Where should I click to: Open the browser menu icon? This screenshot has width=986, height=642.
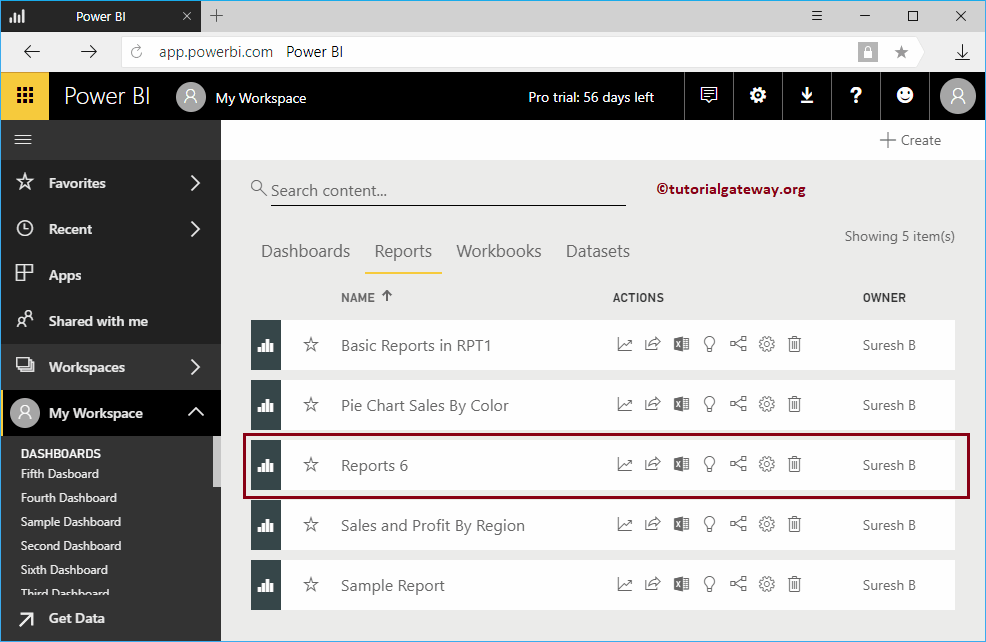817,16
